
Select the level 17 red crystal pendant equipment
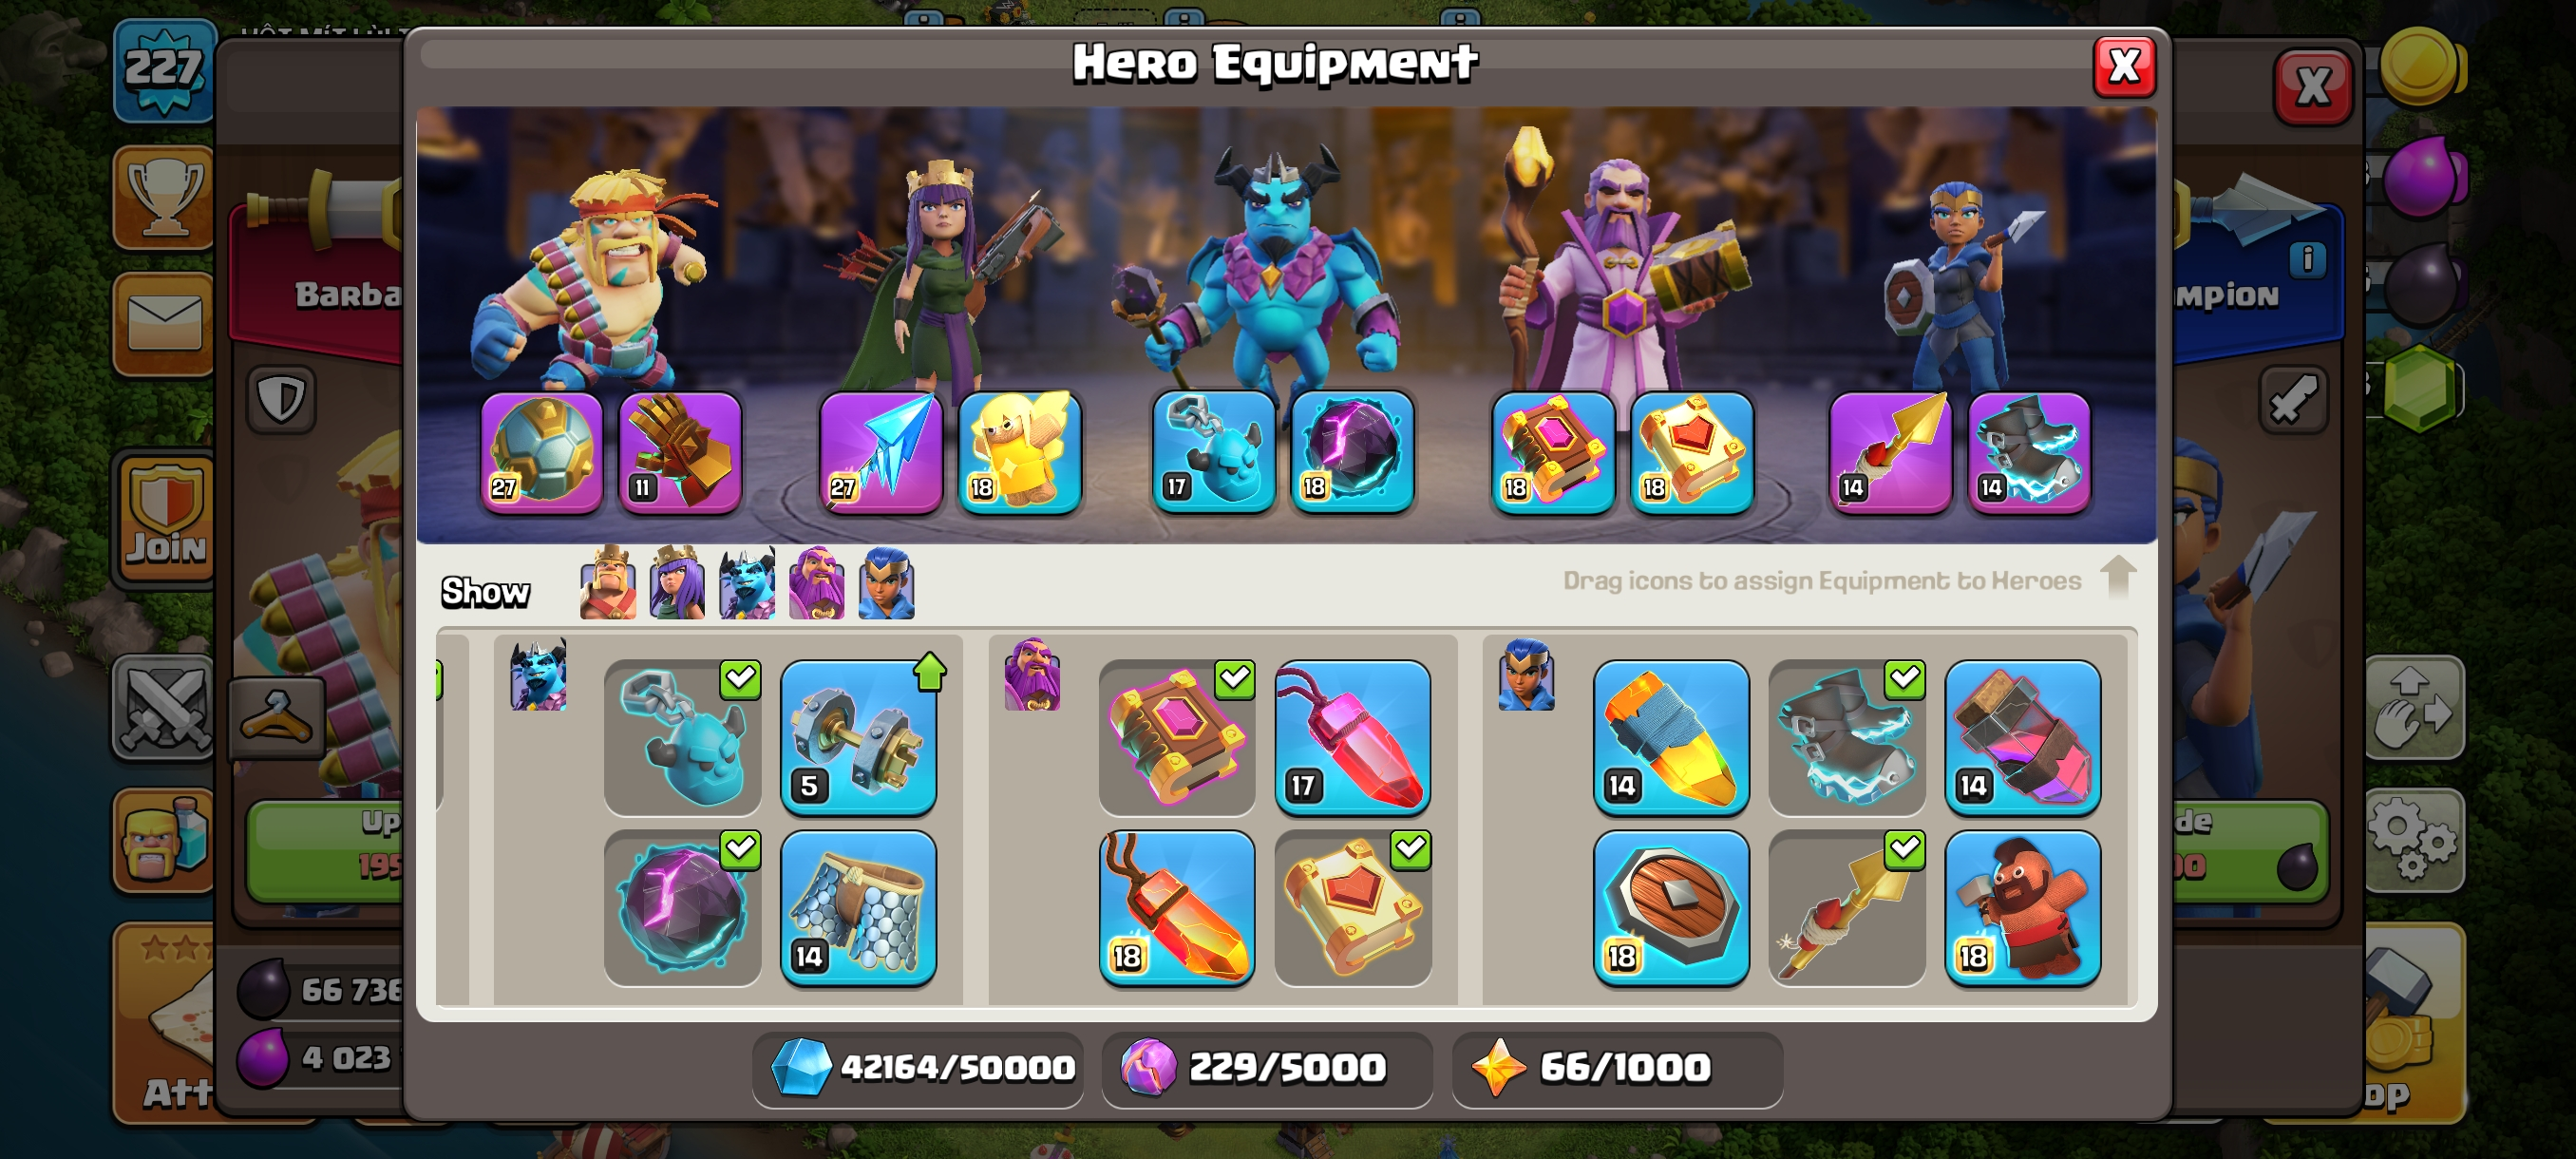pyautogui.click(x=1352, y=737)
